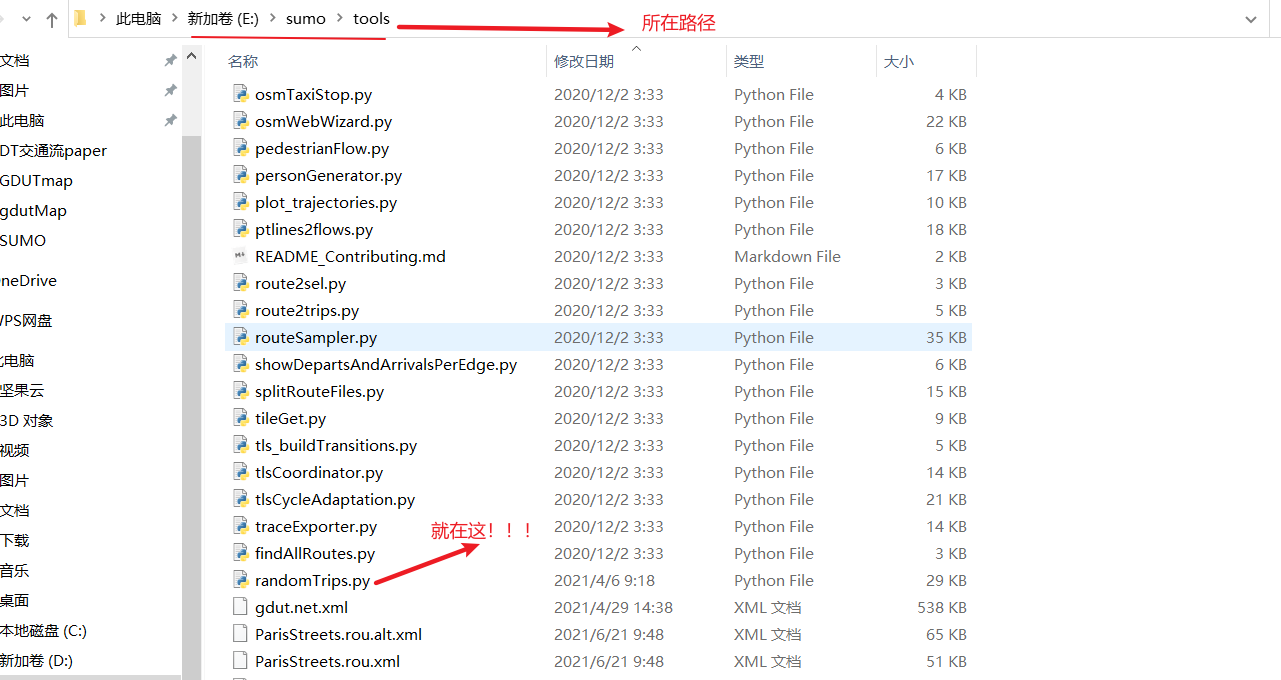Click the sort arrow on 修改日期 column
1281x680 pixels.
click(x=635, y=49)
